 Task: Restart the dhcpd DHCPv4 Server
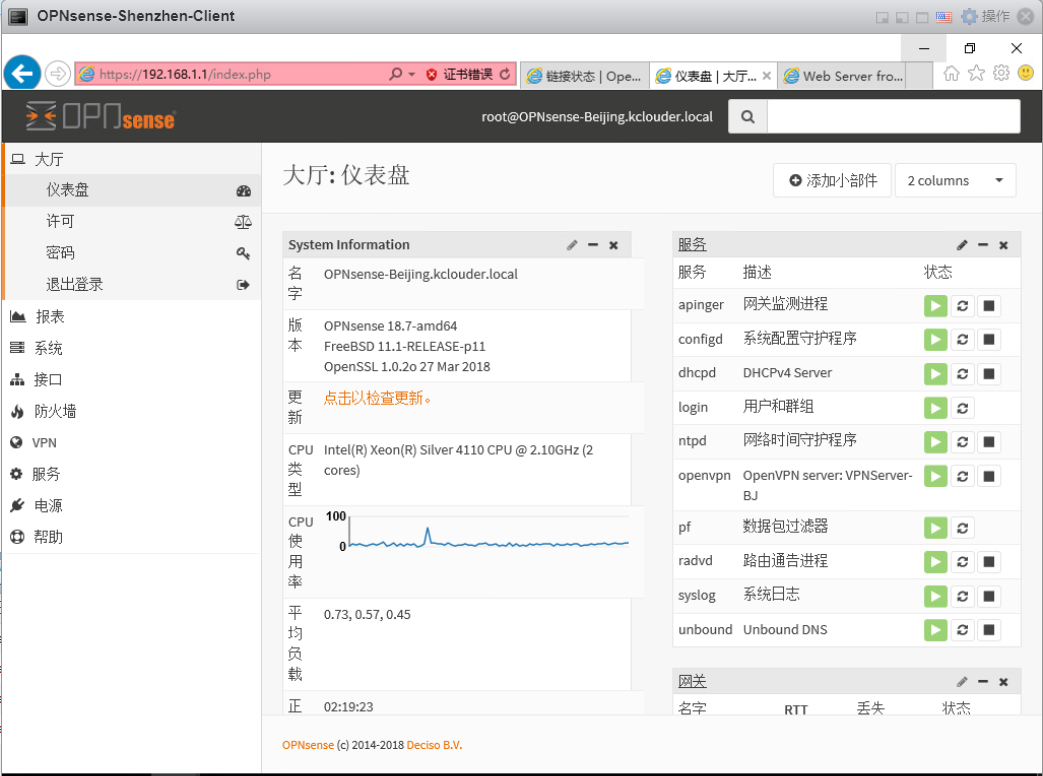pyautogui.click(x=963, y=374)
